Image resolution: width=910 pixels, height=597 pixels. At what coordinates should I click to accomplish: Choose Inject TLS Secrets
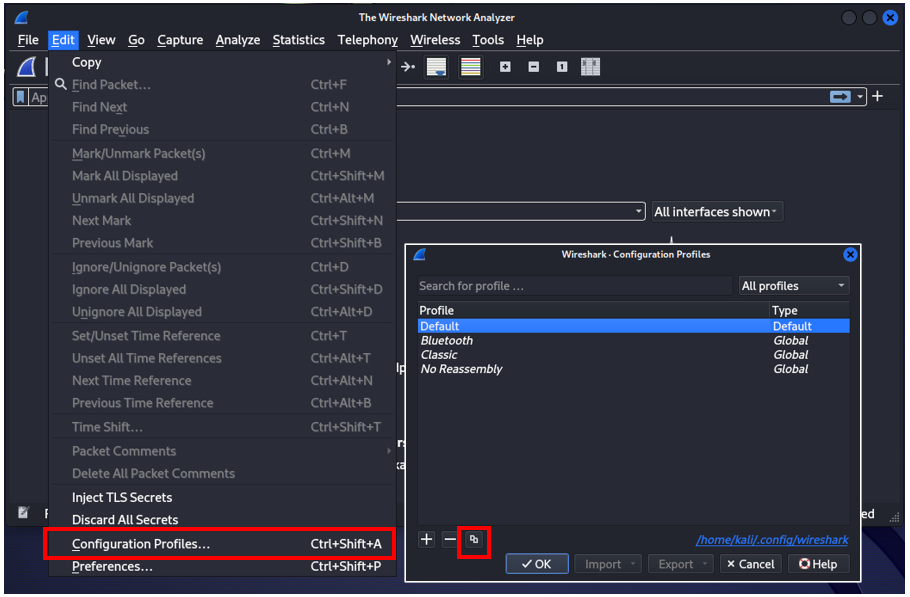coord(223,497)
